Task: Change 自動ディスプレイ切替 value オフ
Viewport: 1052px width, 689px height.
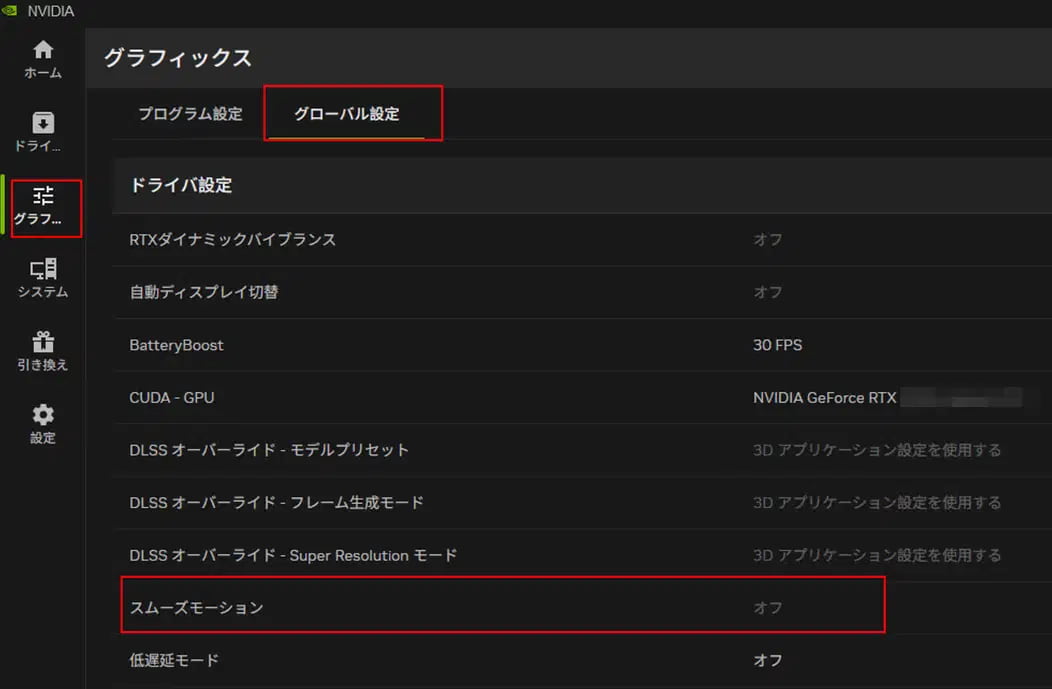Action: tap(768, 292)
